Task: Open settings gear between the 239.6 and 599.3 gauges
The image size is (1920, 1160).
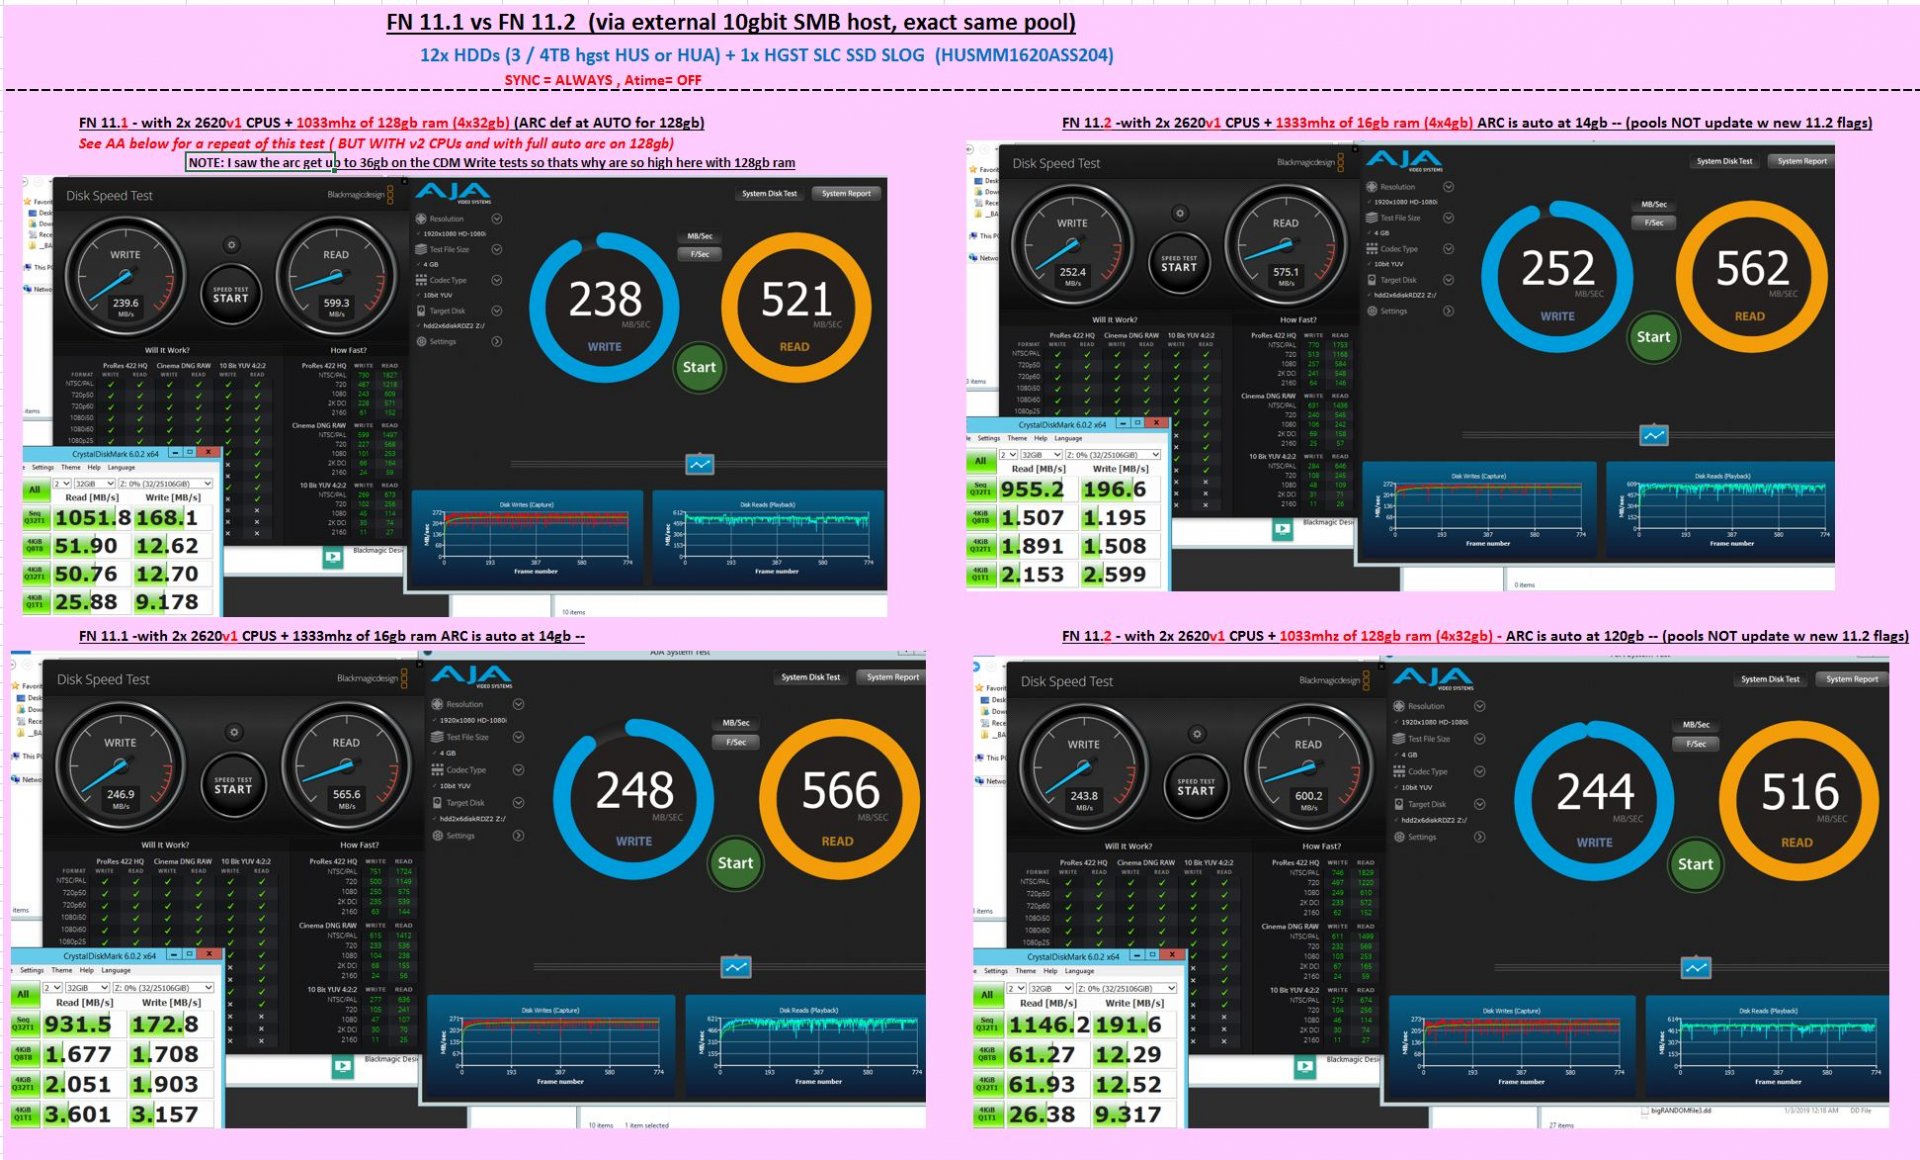Action: pos(231,244)
